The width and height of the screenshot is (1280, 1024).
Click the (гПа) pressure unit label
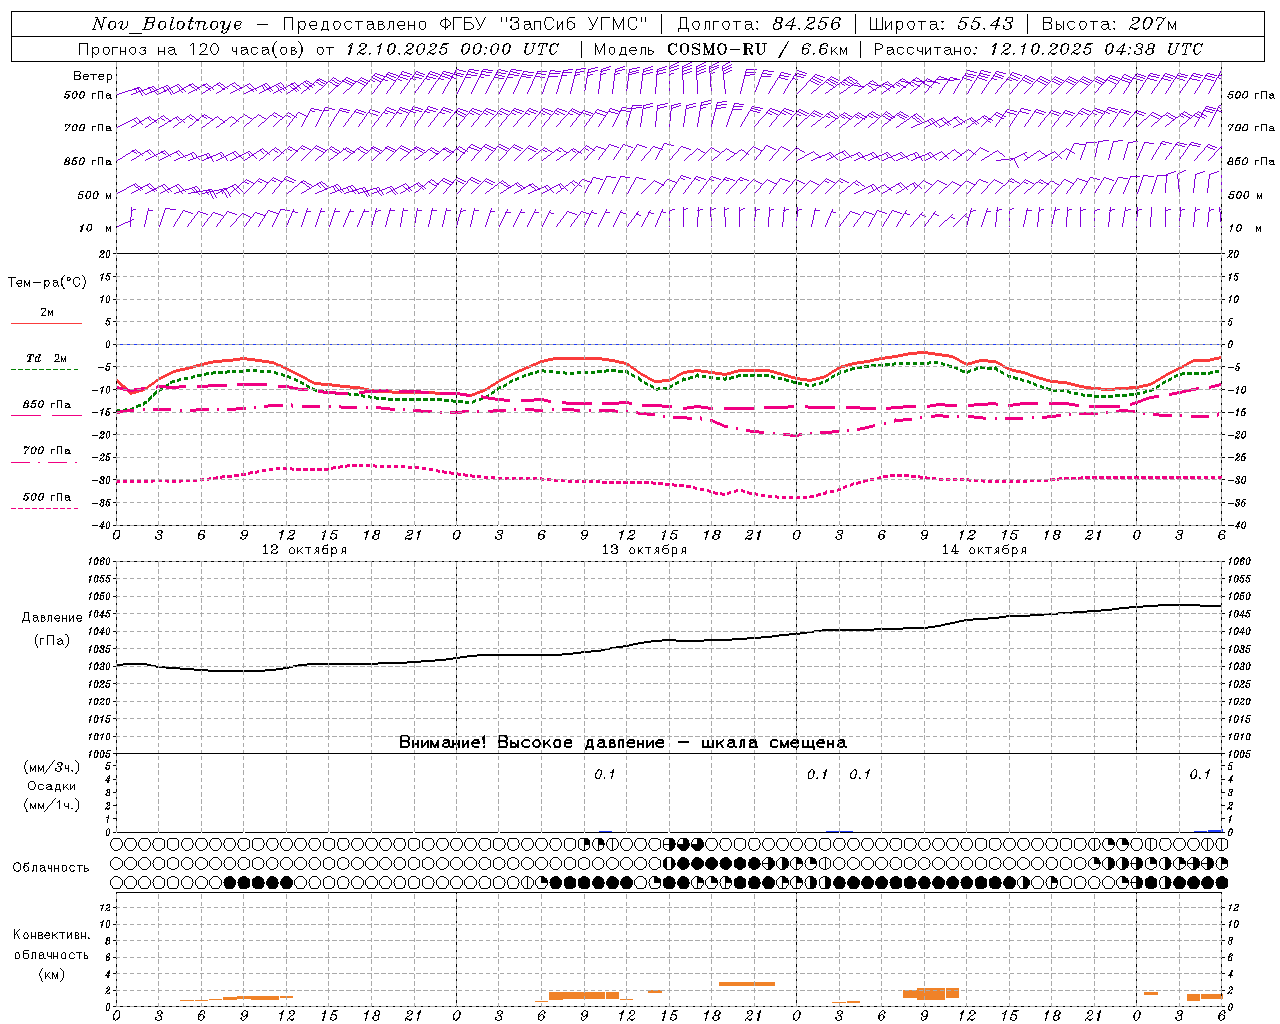51,640
